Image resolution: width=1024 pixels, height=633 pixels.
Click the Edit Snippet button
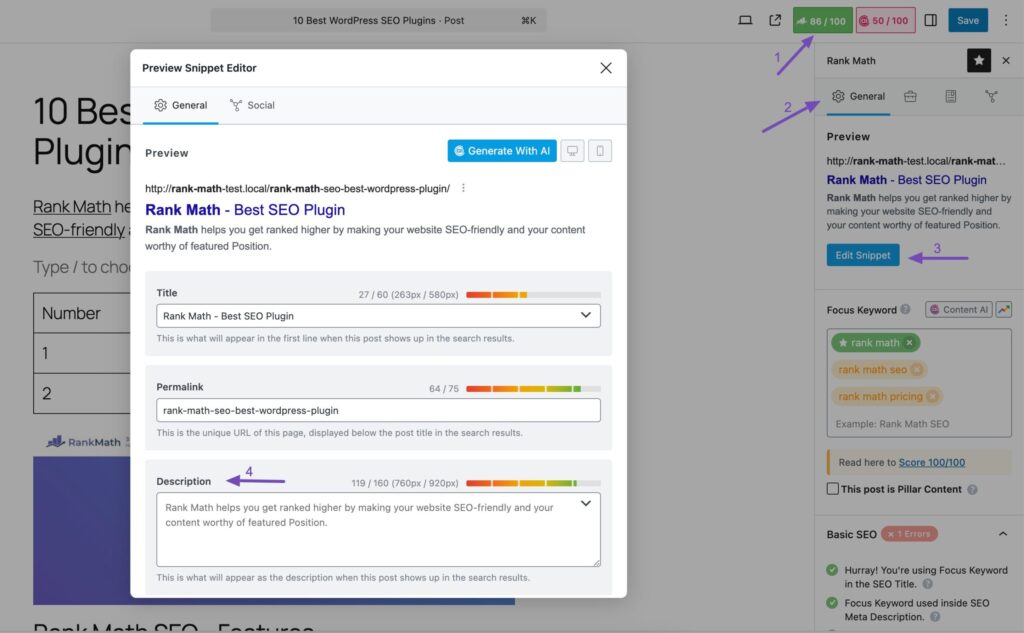coord(863,255)
